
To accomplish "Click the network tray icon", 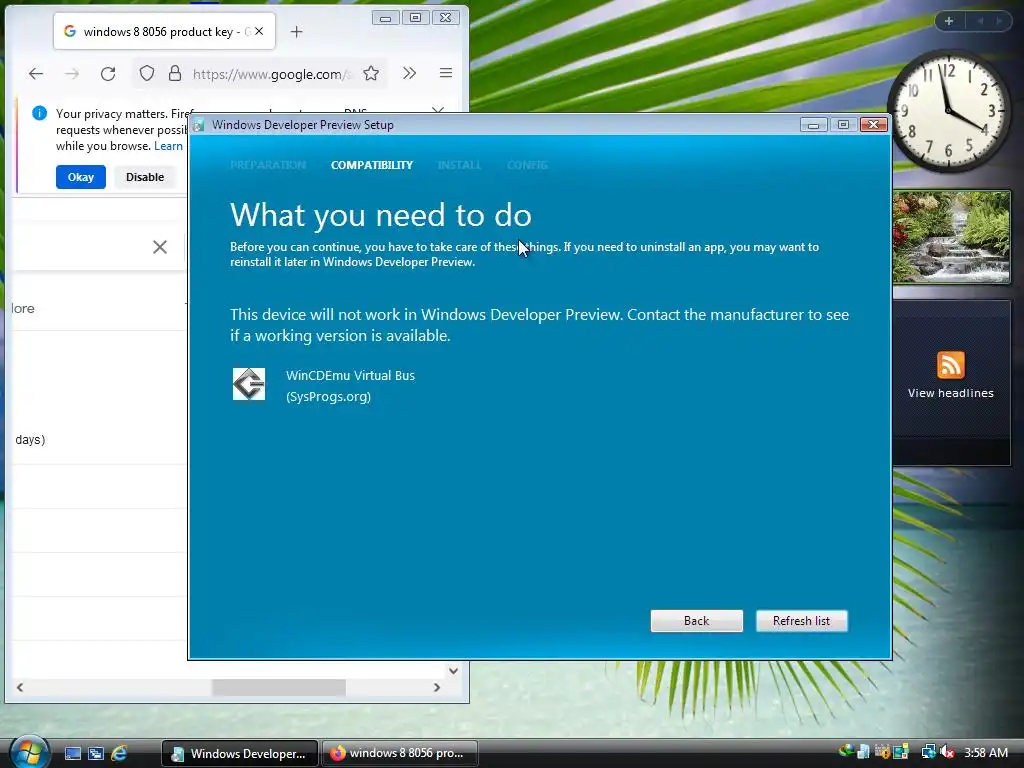I will point(928,752).
